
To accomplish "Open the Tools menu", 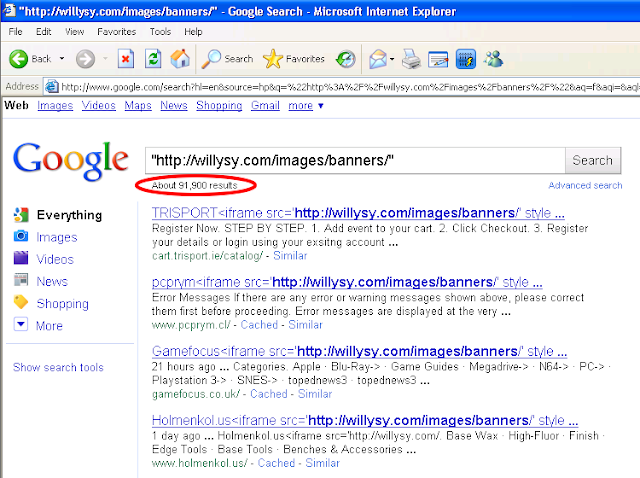I will coord(160,32).
